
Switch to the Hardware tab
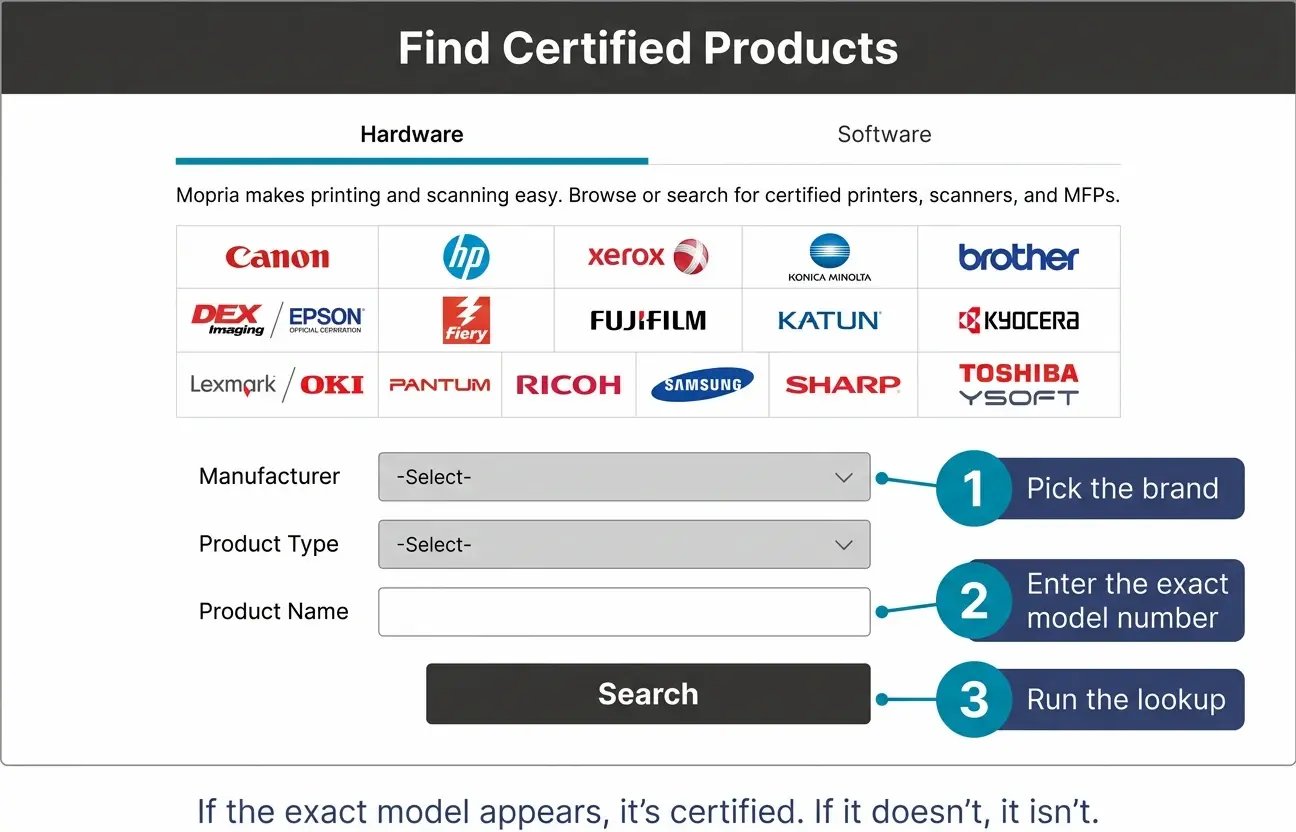pyautogui.click(x=412, y=136)
